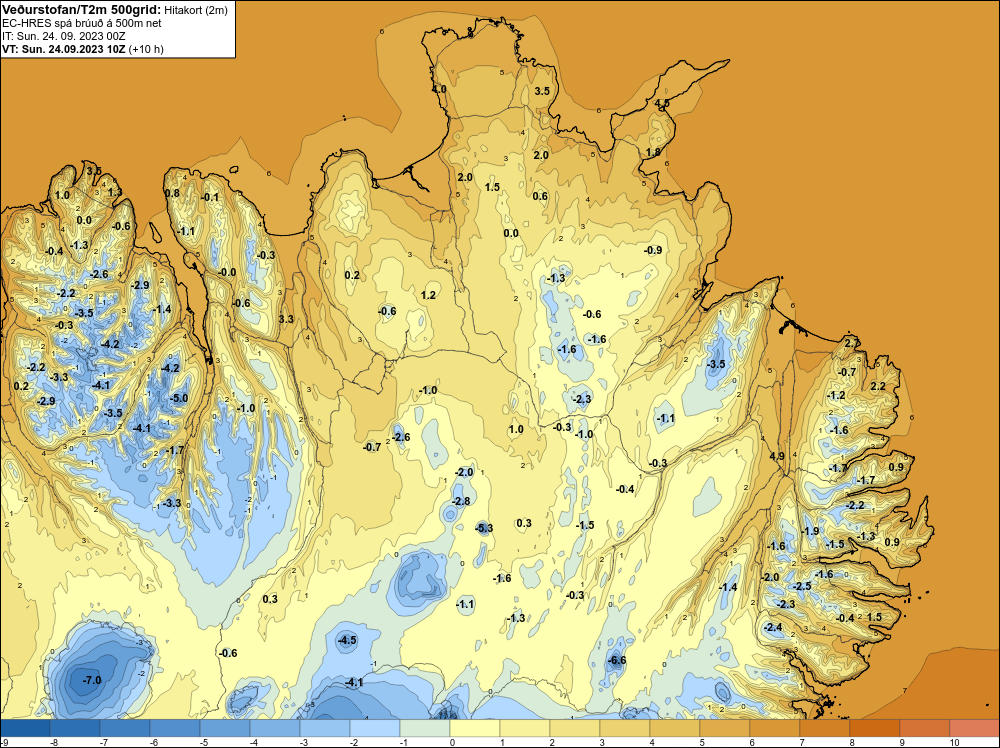This screenshot has width=1000, height=748.
Task: Click the 0.8 temperature label
Action: 172,193
